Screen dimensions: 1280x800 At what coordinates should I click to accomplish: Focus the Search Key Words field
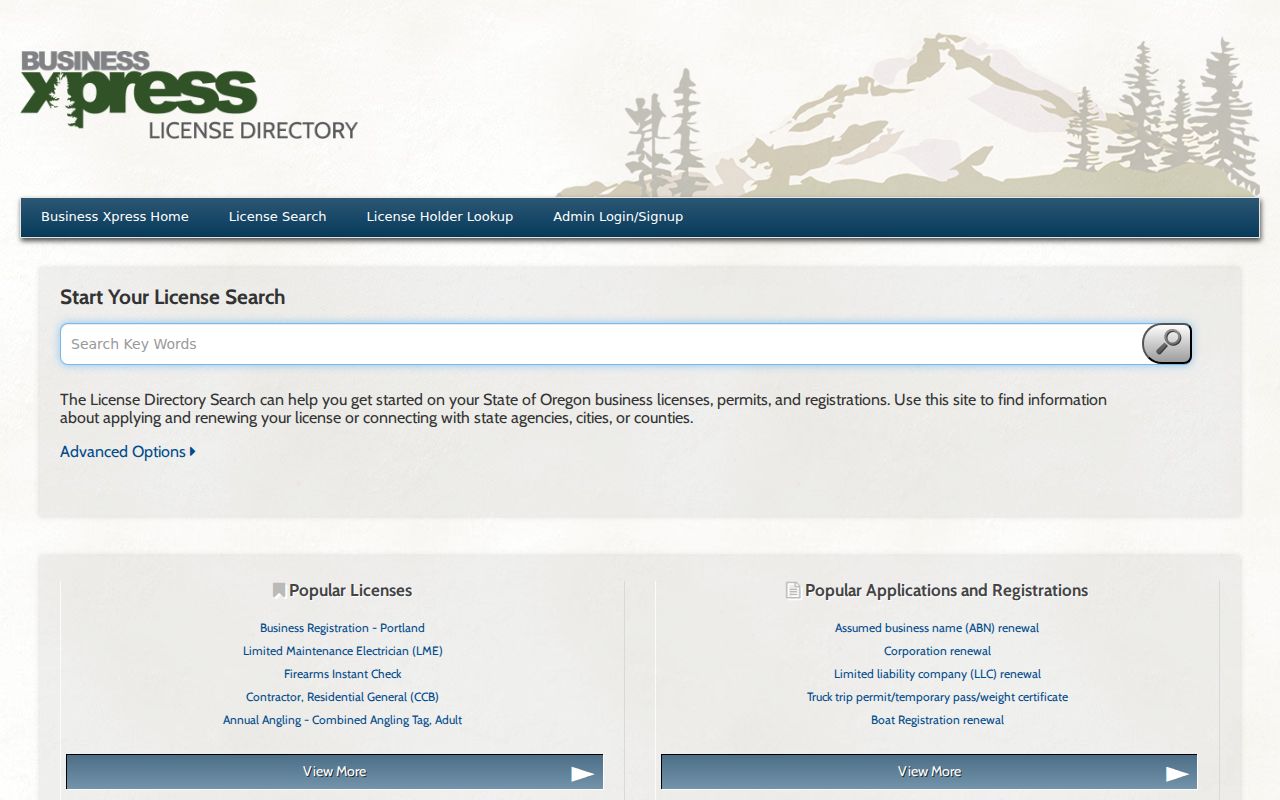click(601, 344)
